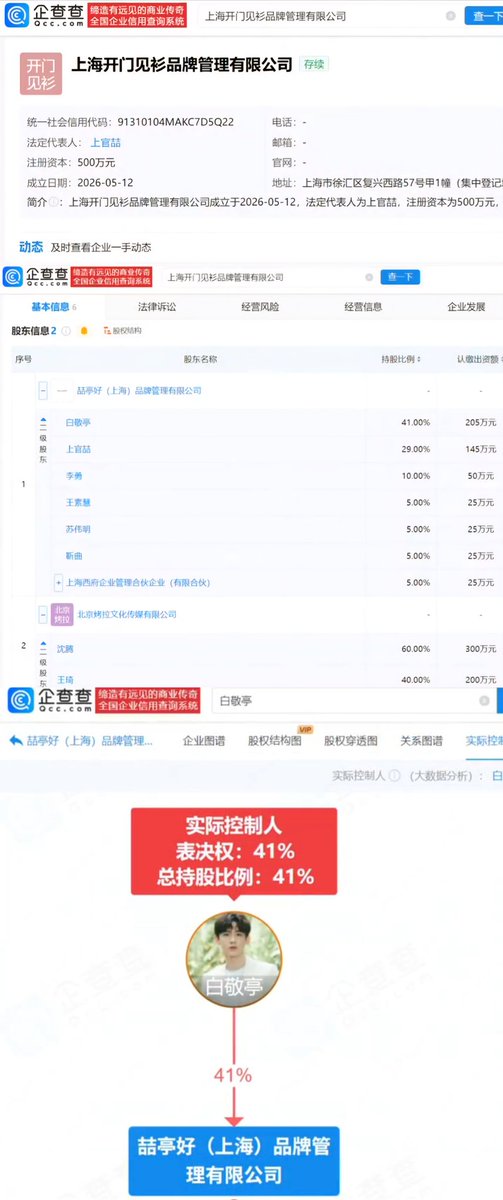The height and width of the screenshot is (1200, 503).
Task: Click the orange bell icon beside 股东信息
Action: (x=84, y=330)
